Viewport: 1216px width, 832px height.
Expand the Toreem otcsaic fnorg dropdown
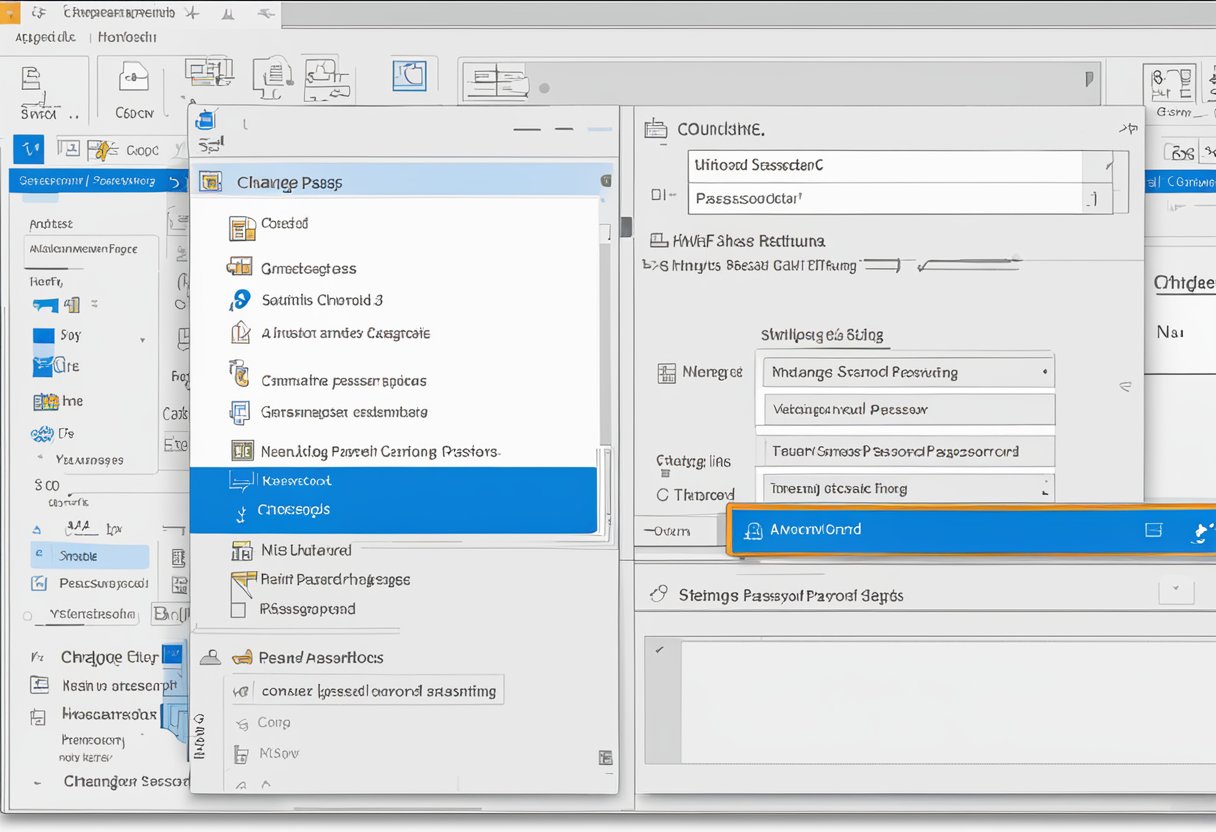tap(1046, 488)
